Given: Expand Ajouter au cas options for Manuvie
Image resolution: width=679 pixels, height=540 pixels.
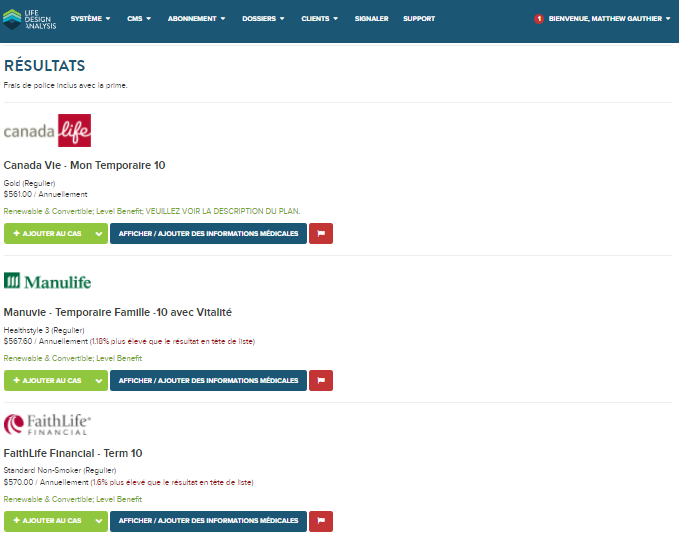Looking at the screenshot, I should [x=99, y=380].
